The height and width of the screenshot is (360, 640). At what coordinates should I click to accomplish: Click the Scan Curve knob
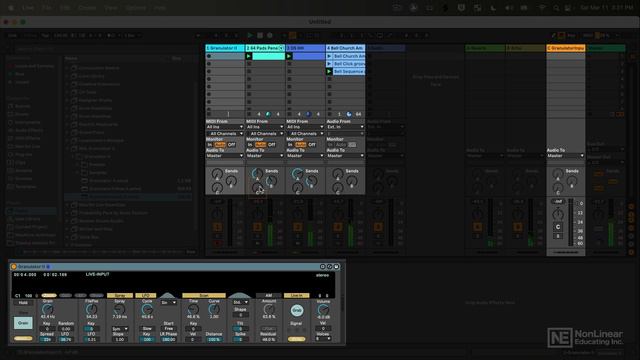[x=214, y=309]
